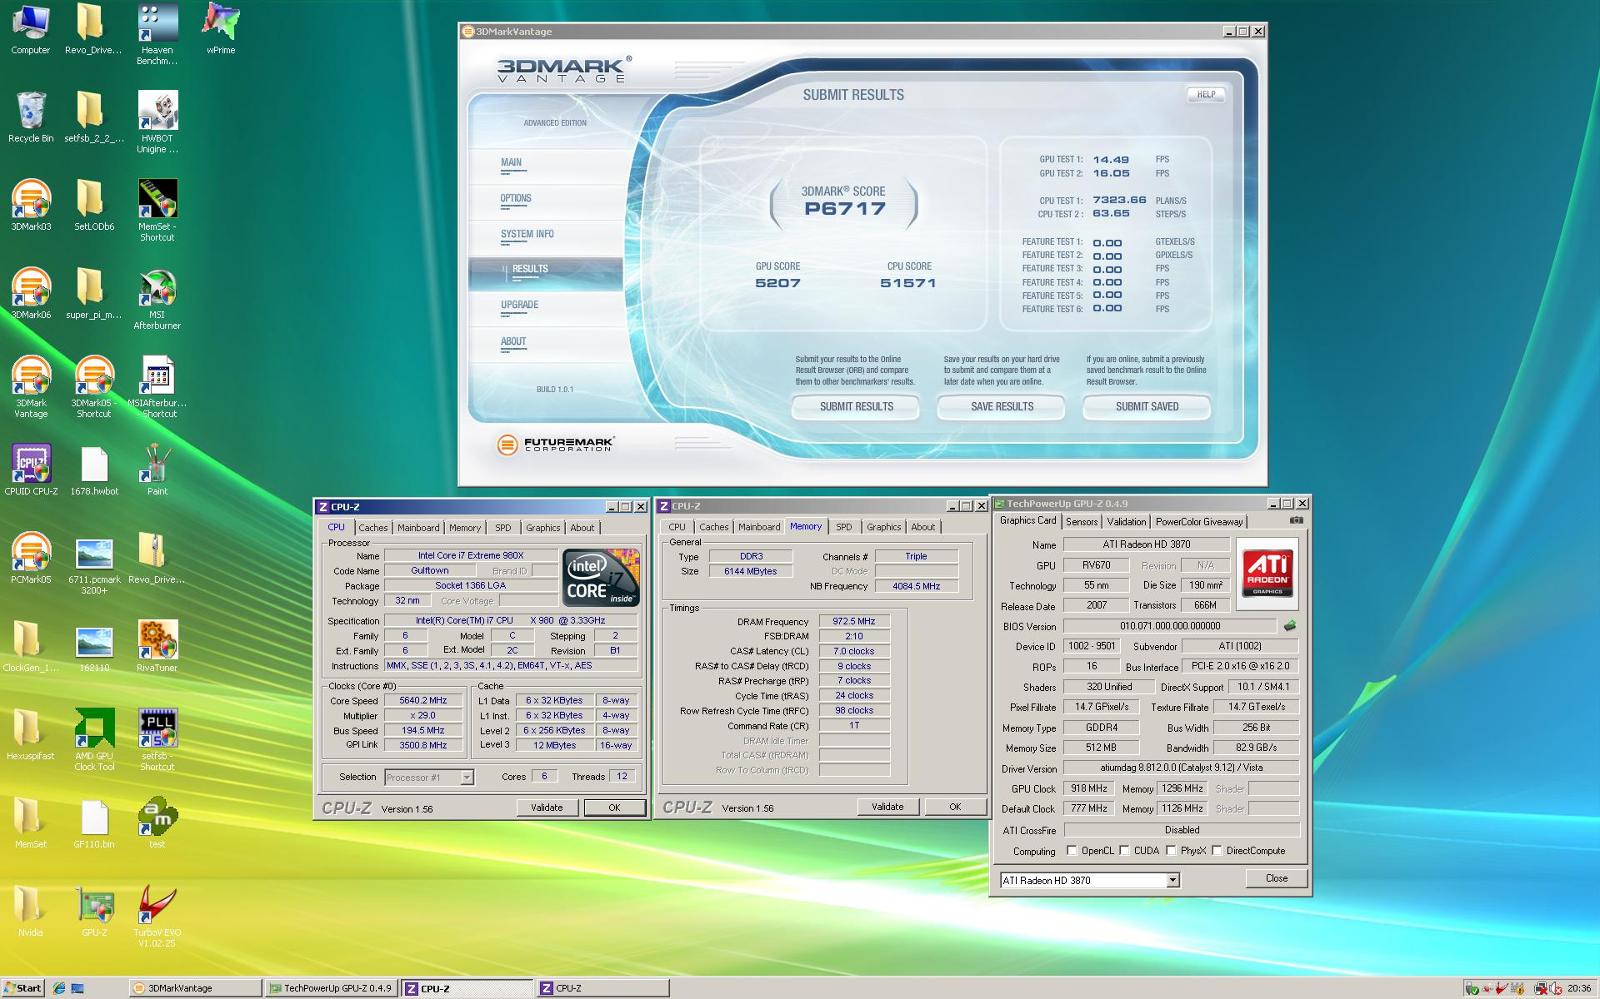
Task: Click the GPU-Z BIOS save chip icon
Action: coord(1290,626)
